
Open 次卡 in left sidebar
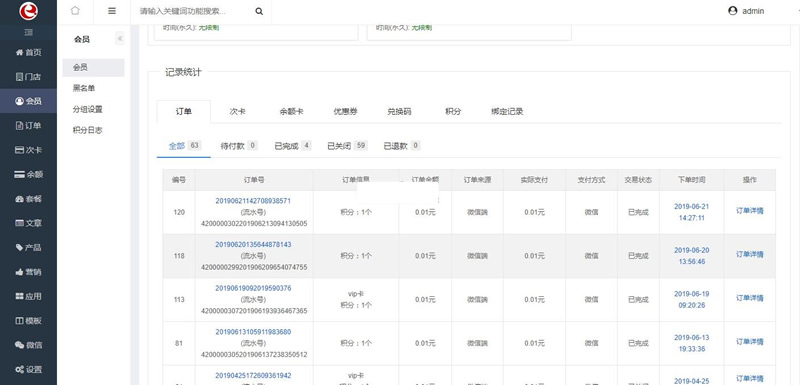pyautogui.click(x=28, y=150)
